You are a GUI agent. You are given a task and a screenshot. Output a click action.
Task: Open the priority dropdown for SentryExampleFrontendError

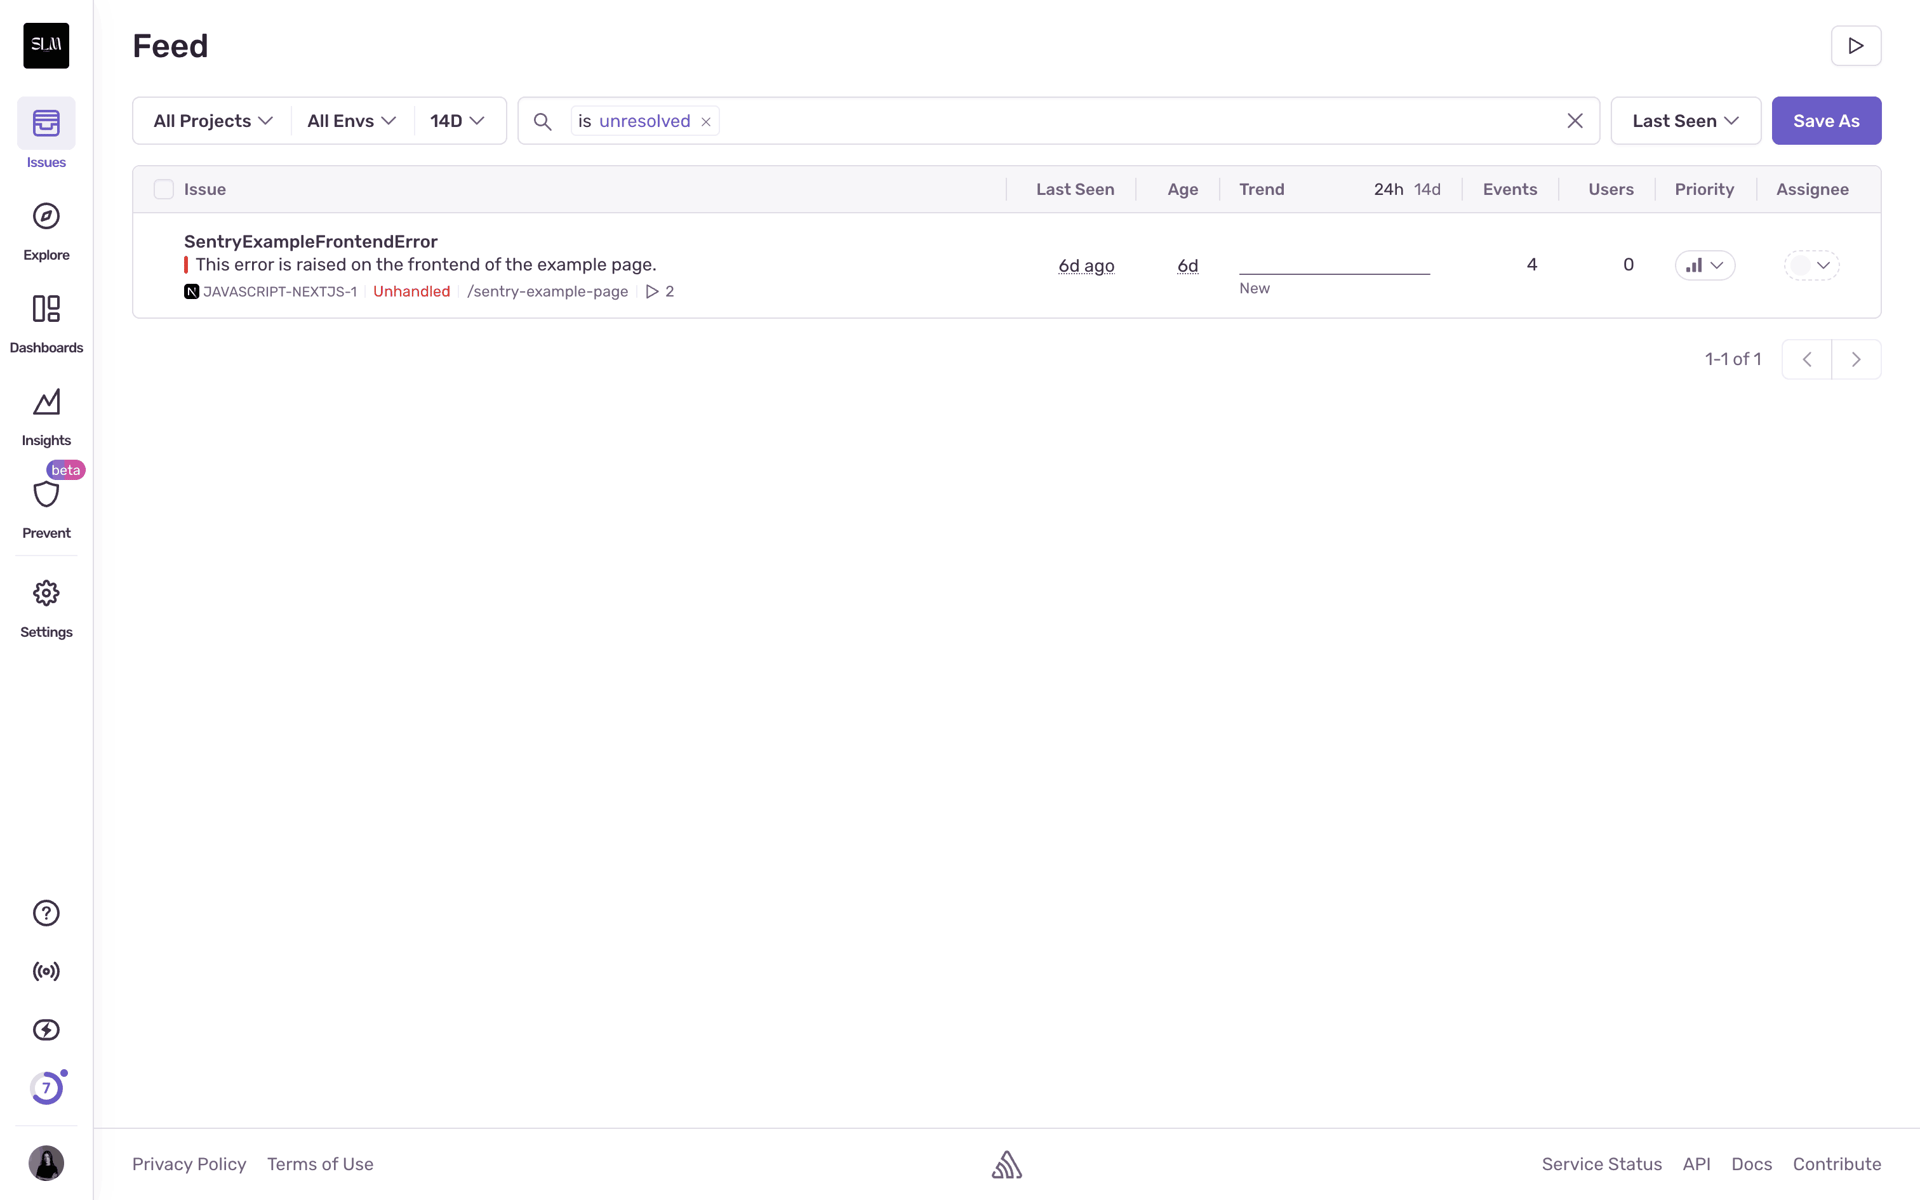pyautogui.click(x=1705, y=265)
